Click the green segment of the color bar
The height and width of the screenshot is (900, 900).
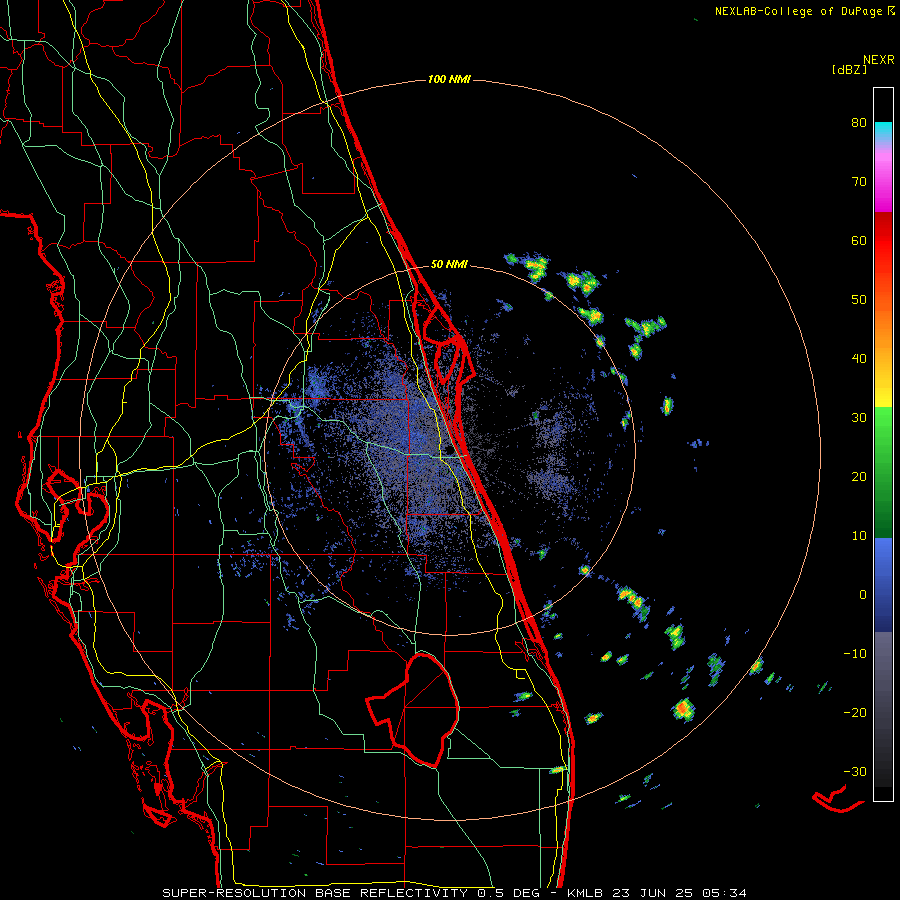[883, 472]
